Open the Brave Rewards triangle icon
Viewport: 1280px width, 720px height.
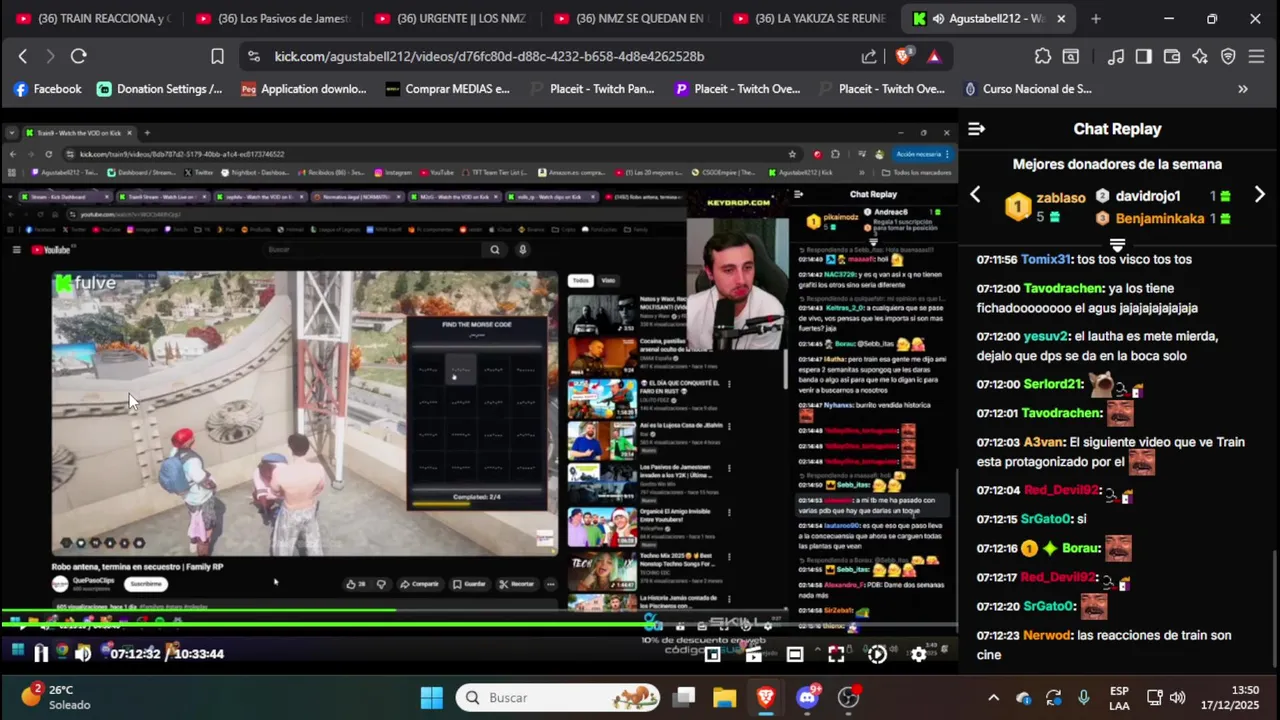tap(934, 57)
